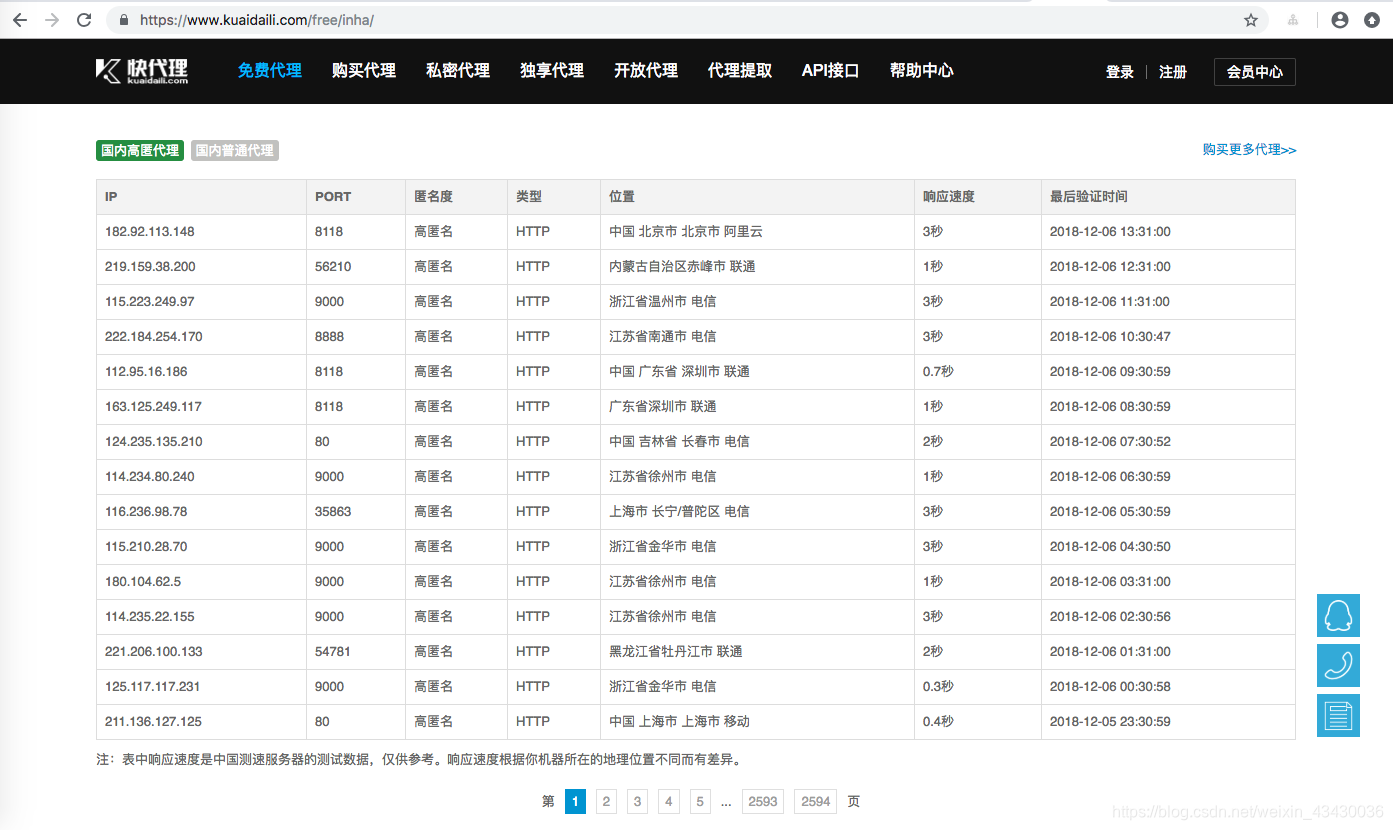
Task: Click location 中国 北京市 北京市 阿里云
Action: (x=686, y=232)
